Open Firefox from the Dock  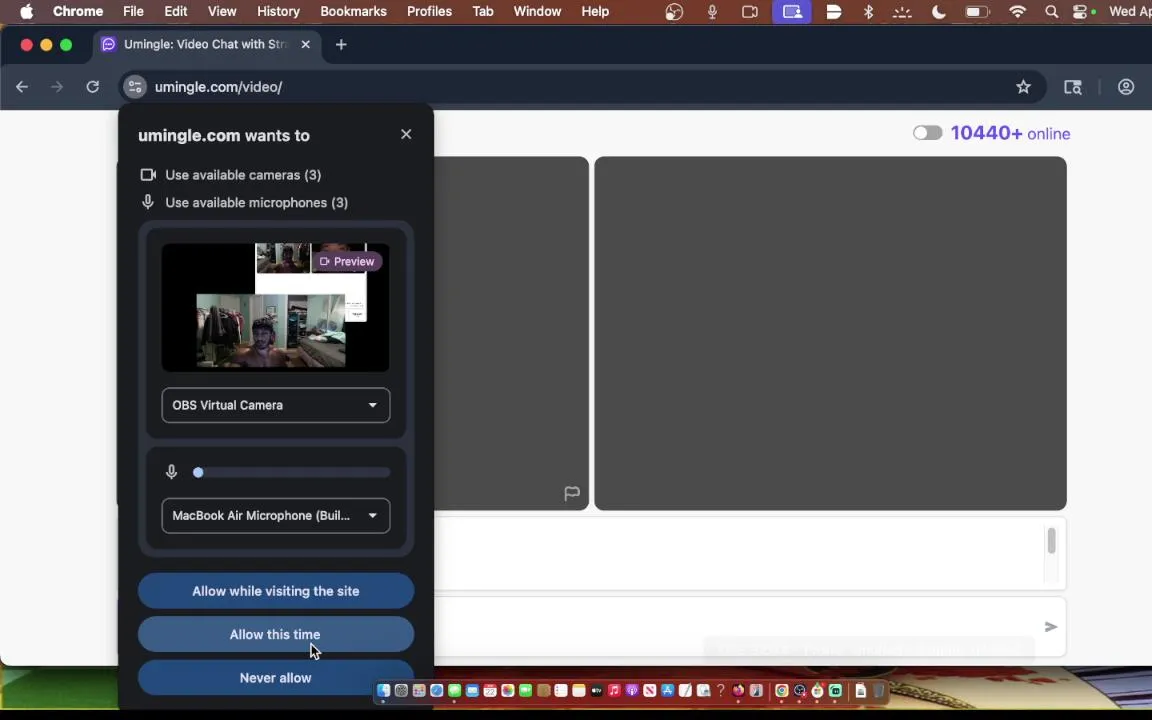click(738, 691)
